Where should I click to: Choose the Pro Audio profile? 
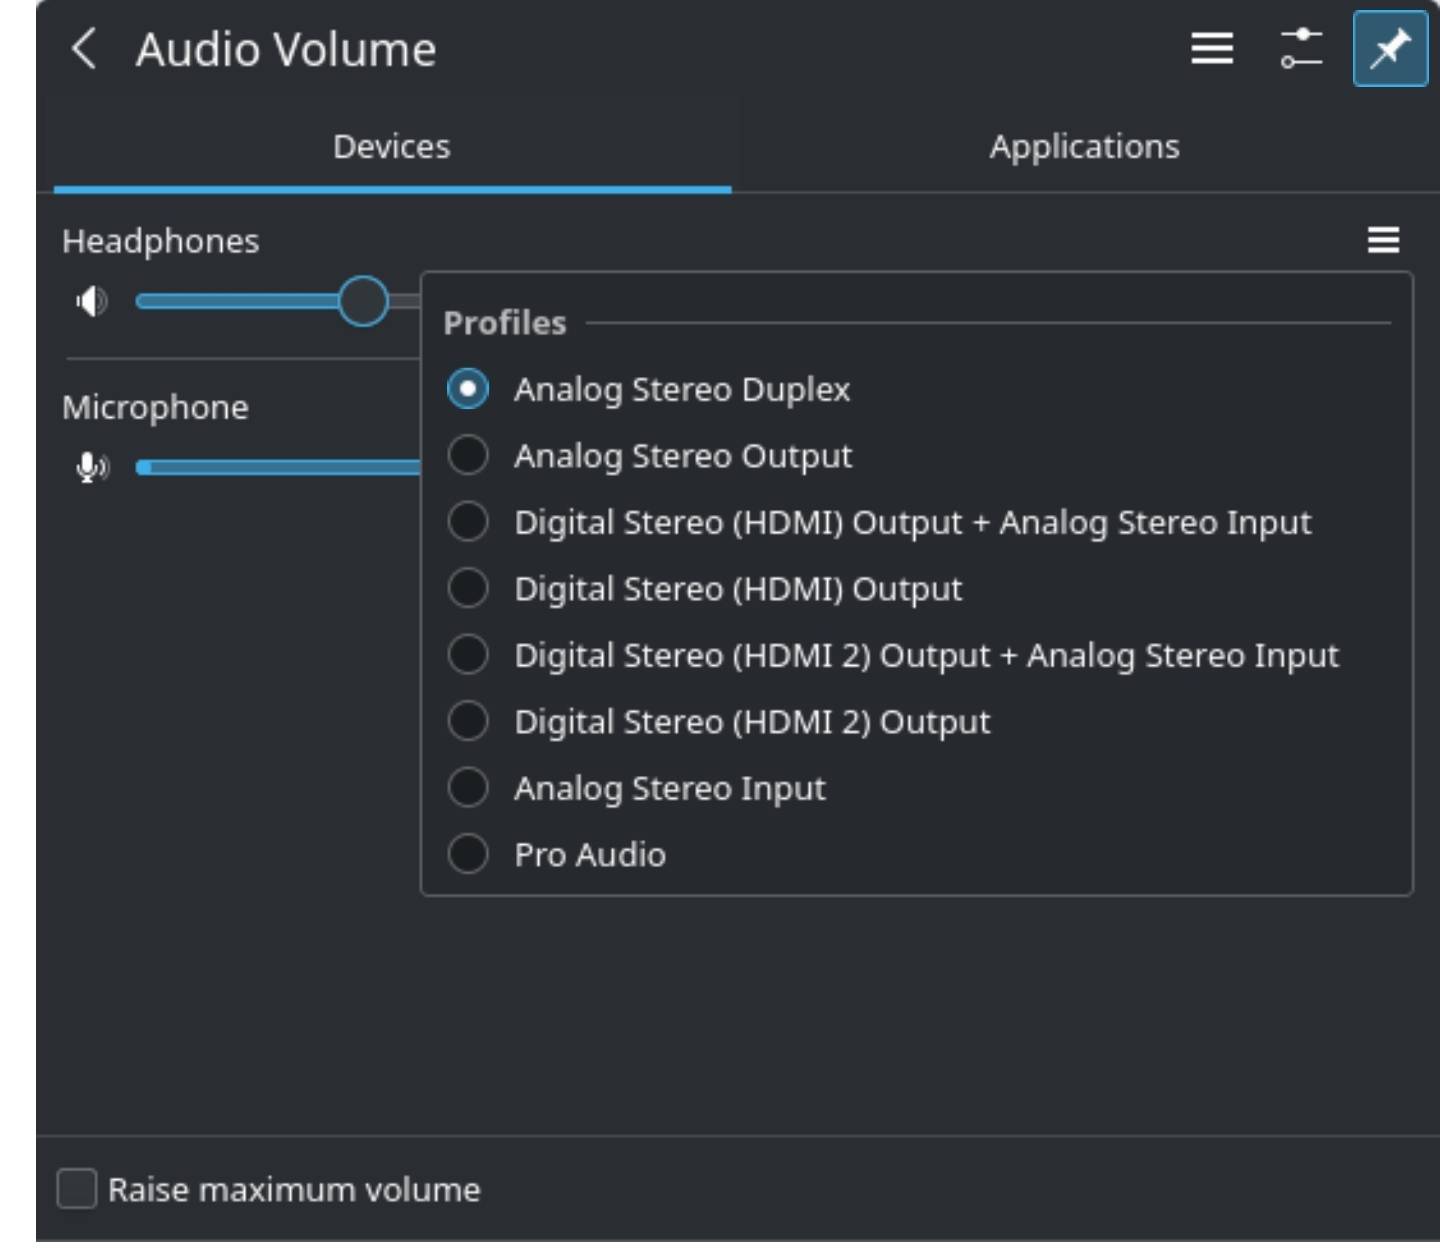468,855
